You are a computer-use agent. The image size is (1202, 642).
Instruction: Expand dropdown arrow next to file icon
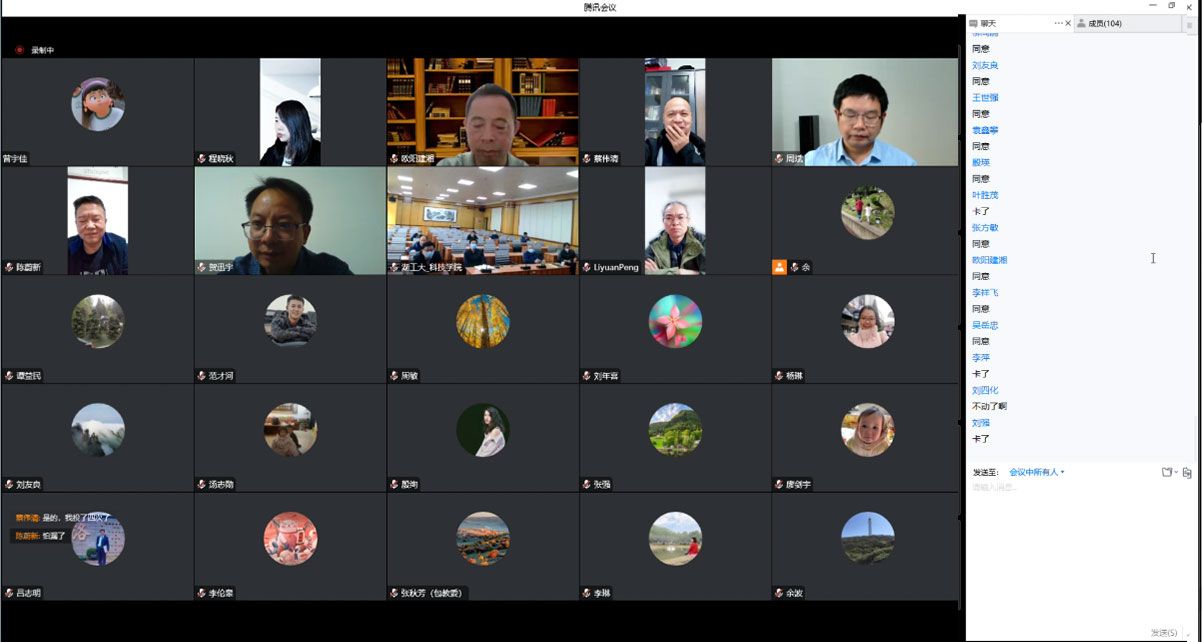click(1175, 472)
